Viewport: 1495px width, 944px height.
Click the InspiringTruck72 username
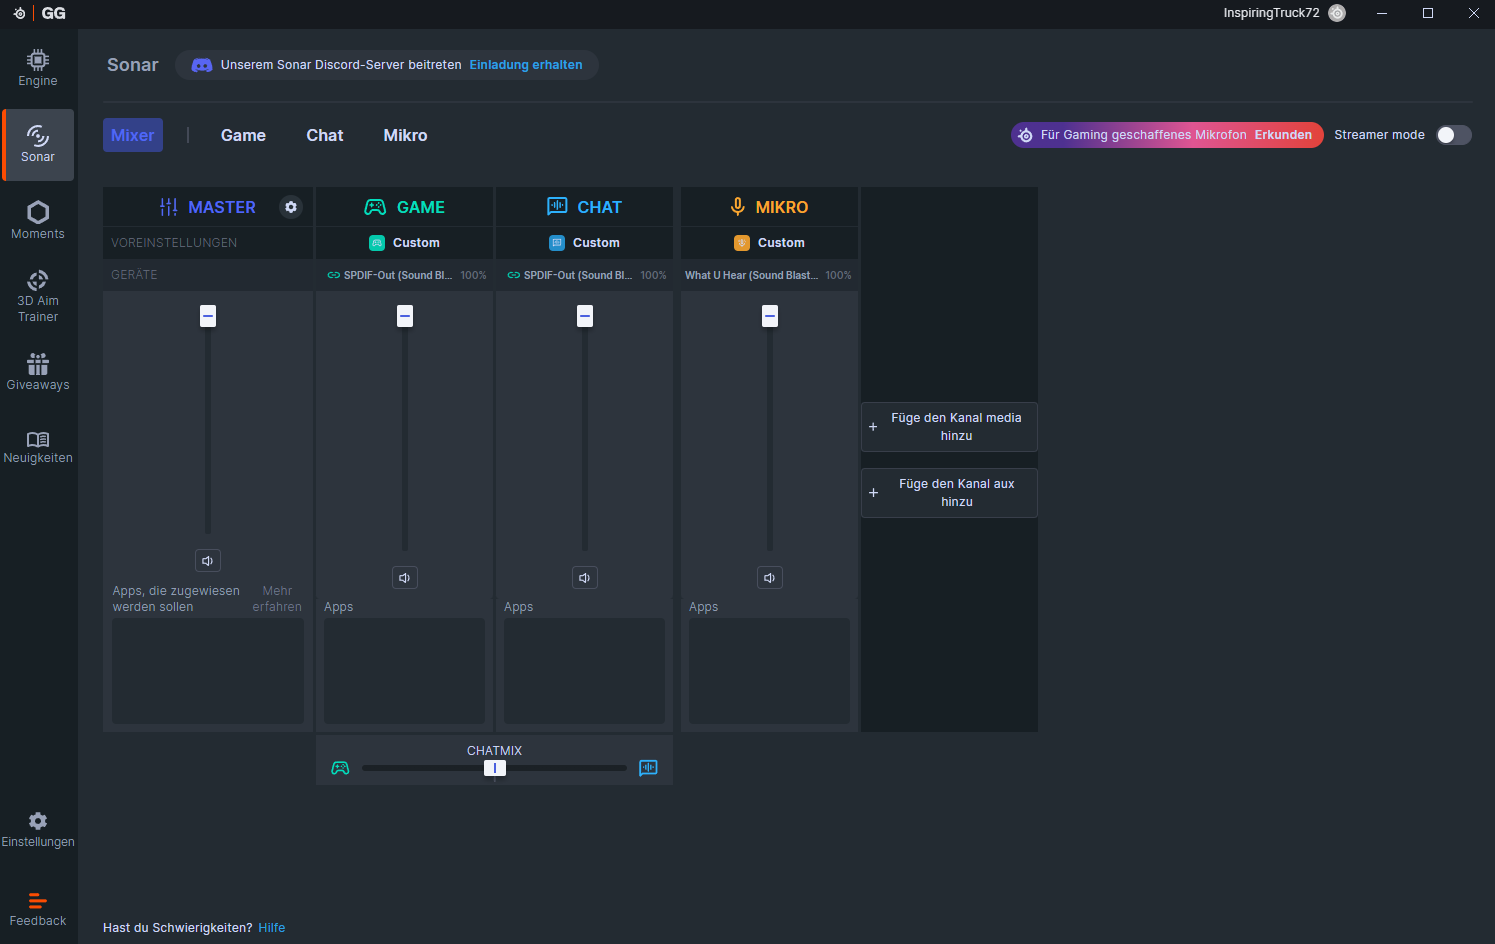pos(1271,13)
